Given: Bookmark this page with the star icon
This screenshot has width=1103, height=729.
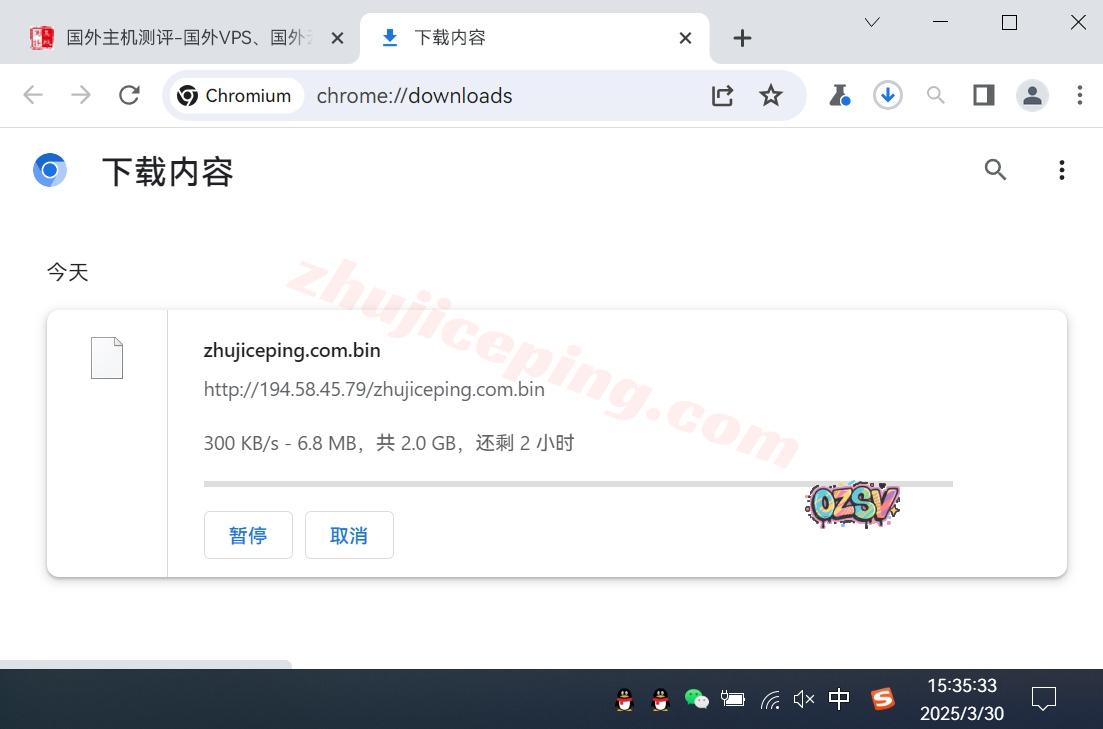Looking at the screenshot, I should [x=770, y=95].
